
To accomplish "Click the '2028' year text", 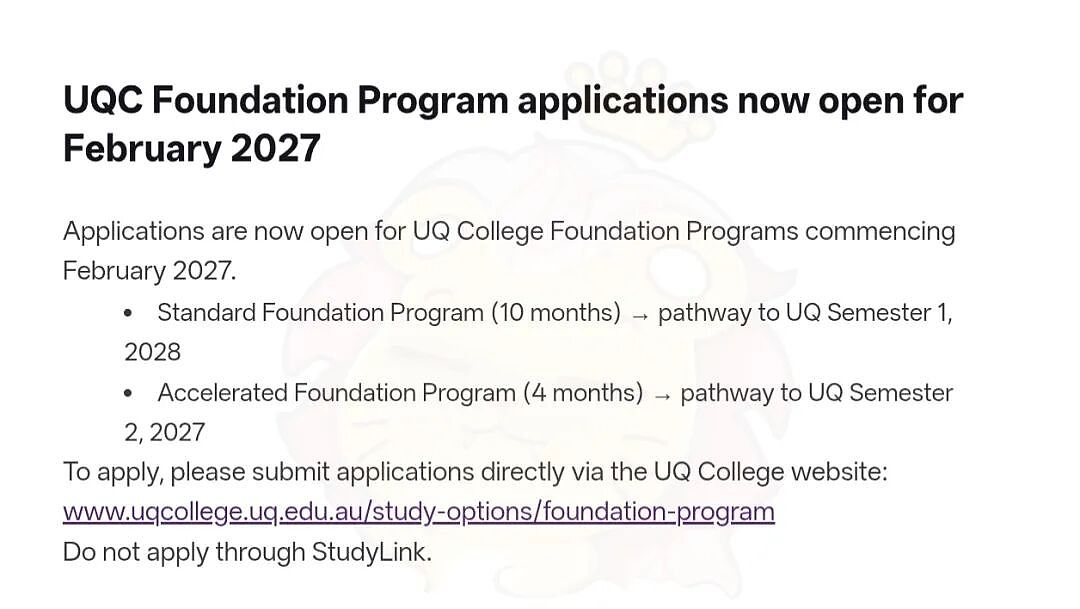I will click(x=152, y=352).
